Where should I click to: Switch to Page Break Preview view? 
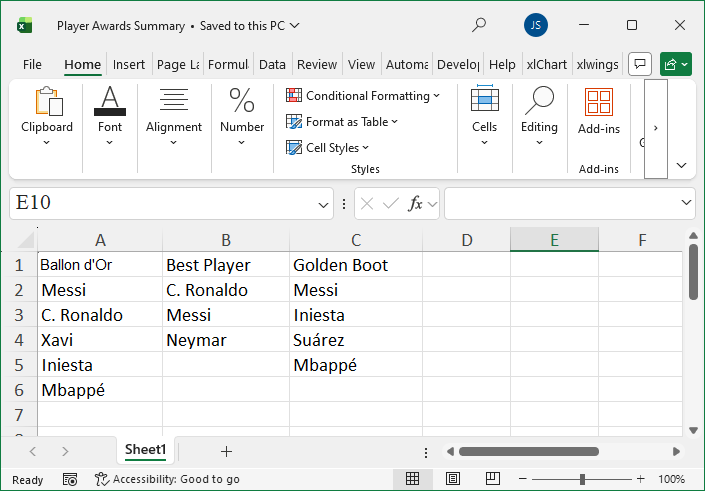coord(493,479)
